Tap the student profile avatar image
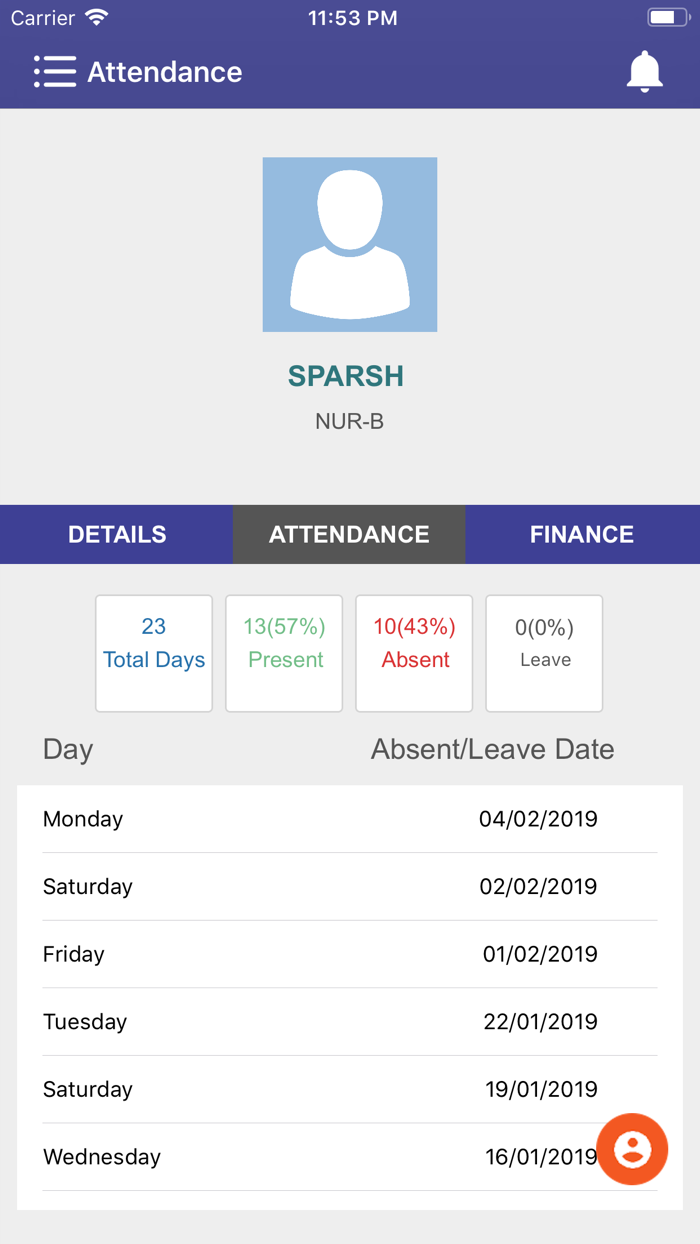The width and height of the screenshot is (700, 1244). [x=350, y=244]
